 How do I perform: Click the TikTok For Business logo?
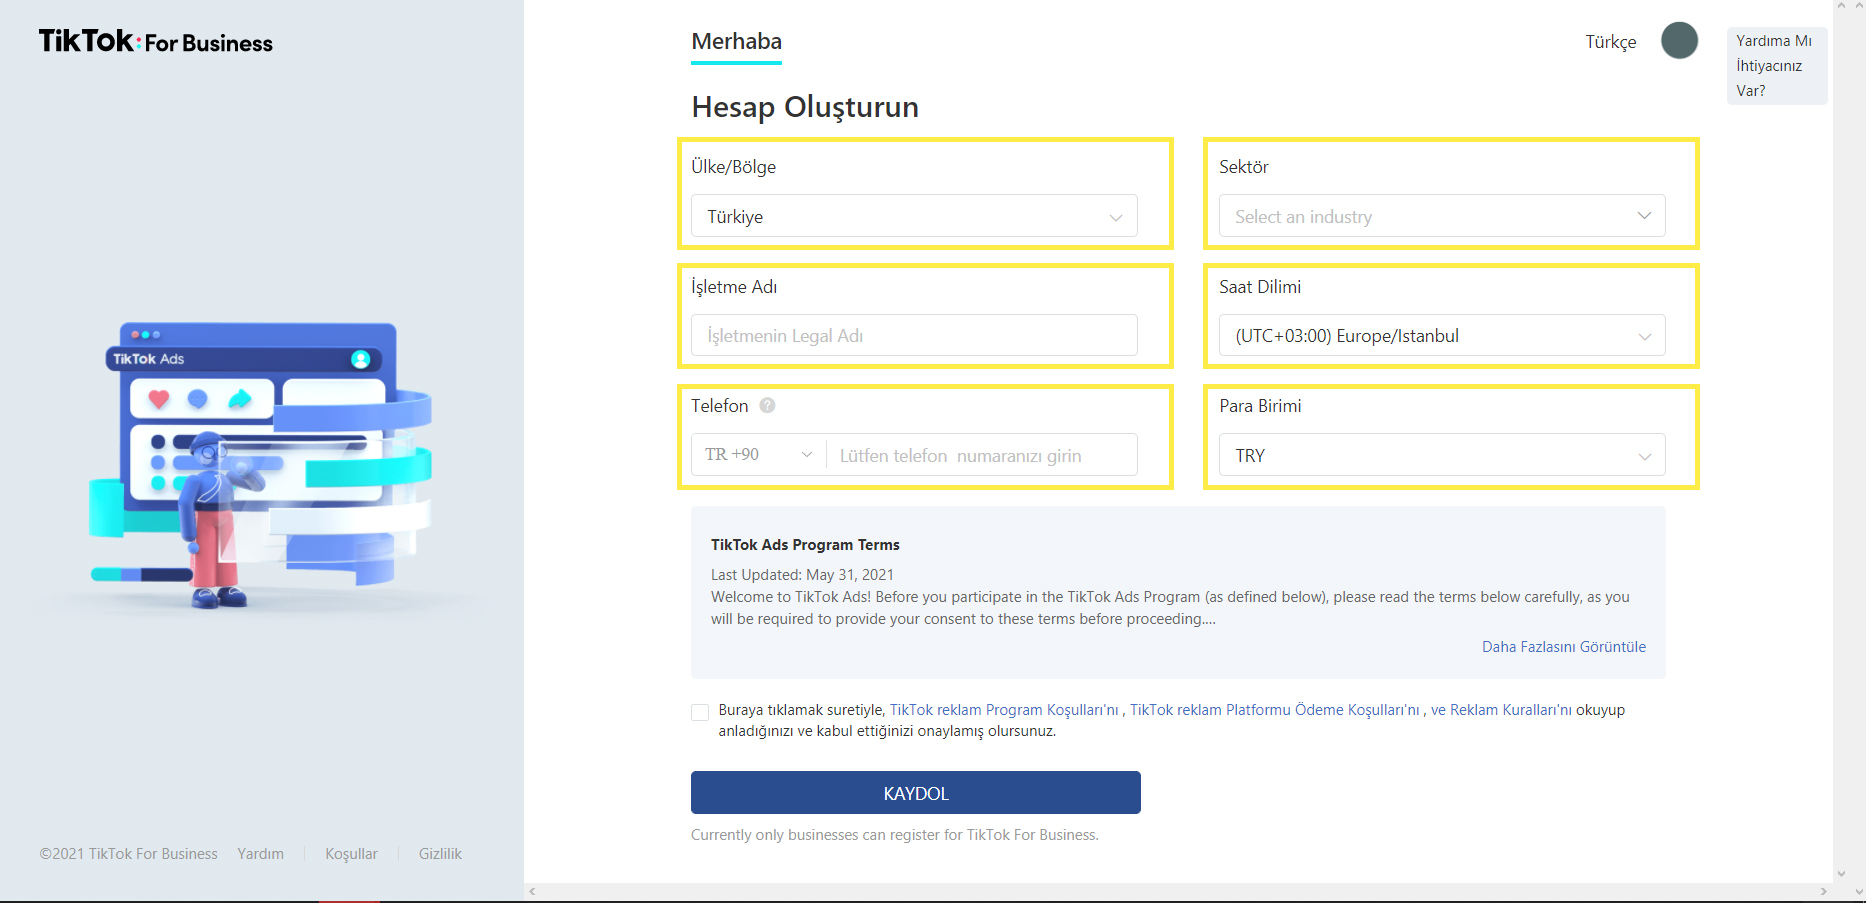click(156, 41)
